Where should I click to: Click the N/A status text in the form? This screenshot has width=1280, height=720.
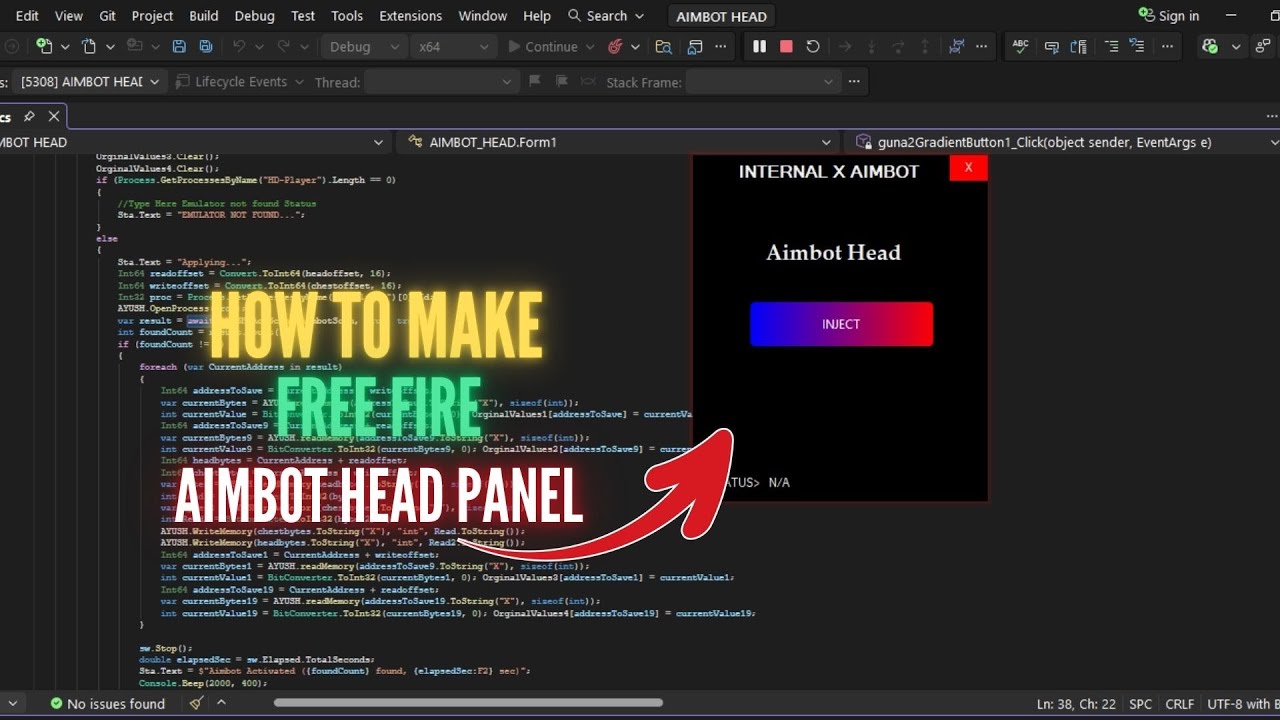coord(779,483)
